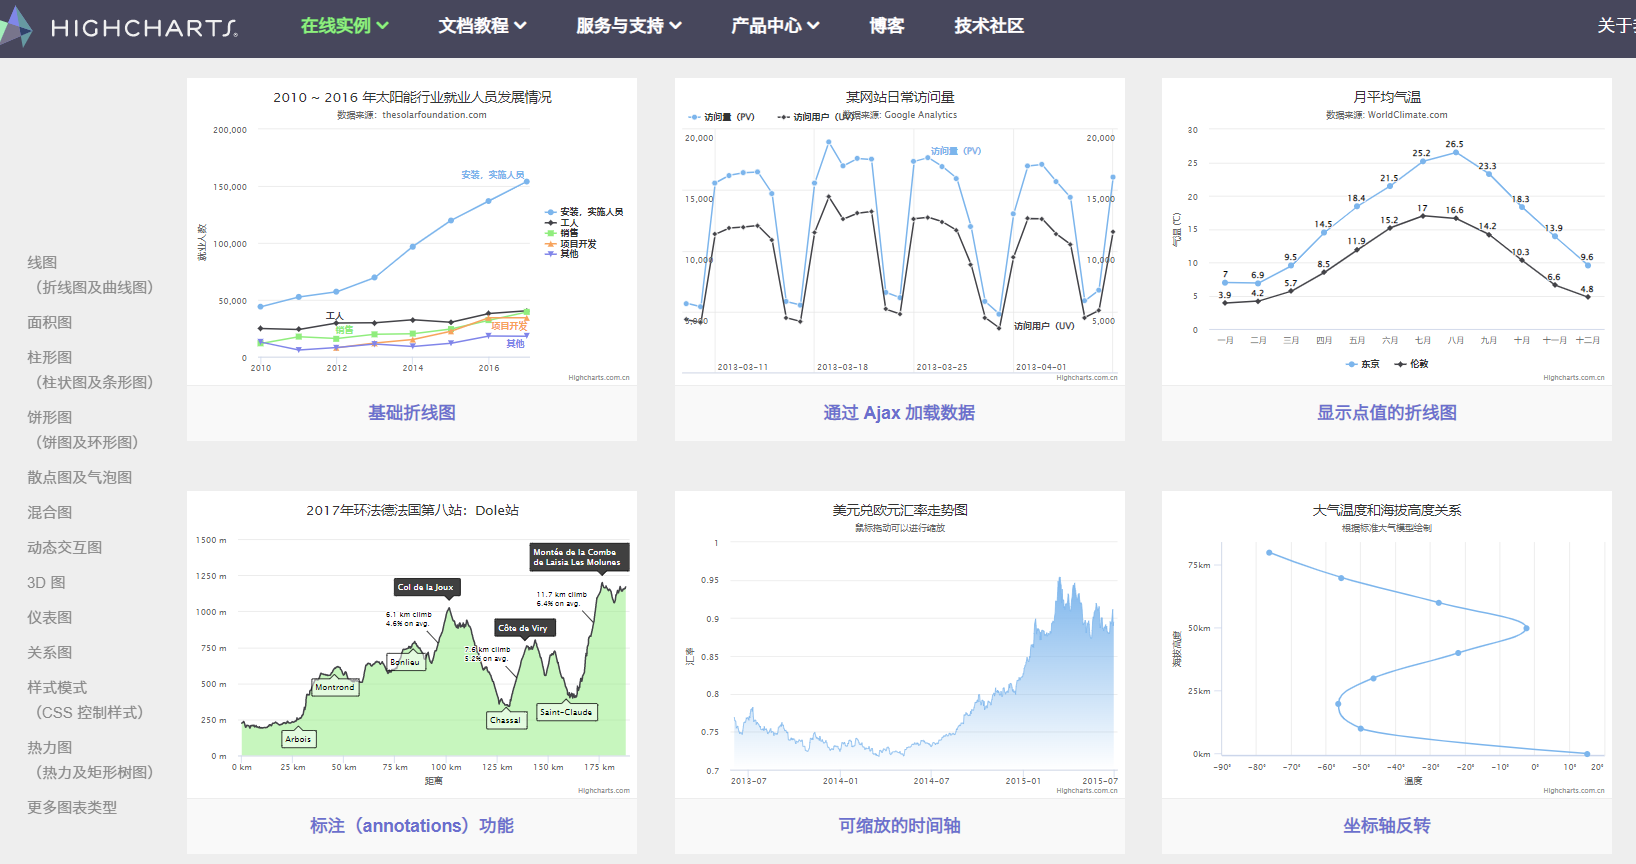Open 关系图 sidebar category
Screen dimensions: 1636x864
[x=50, y=652]
